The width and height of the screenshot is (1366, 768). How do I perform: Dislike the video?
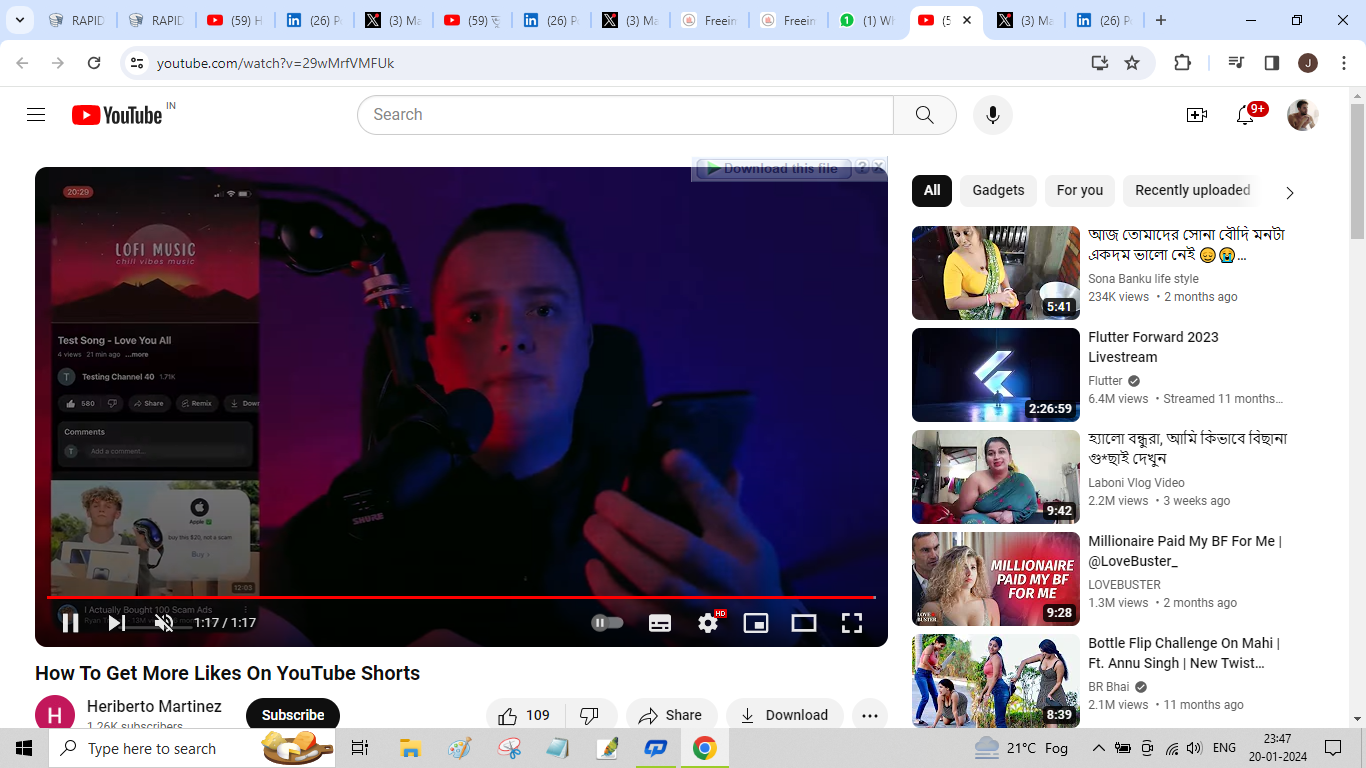point(590,715)
